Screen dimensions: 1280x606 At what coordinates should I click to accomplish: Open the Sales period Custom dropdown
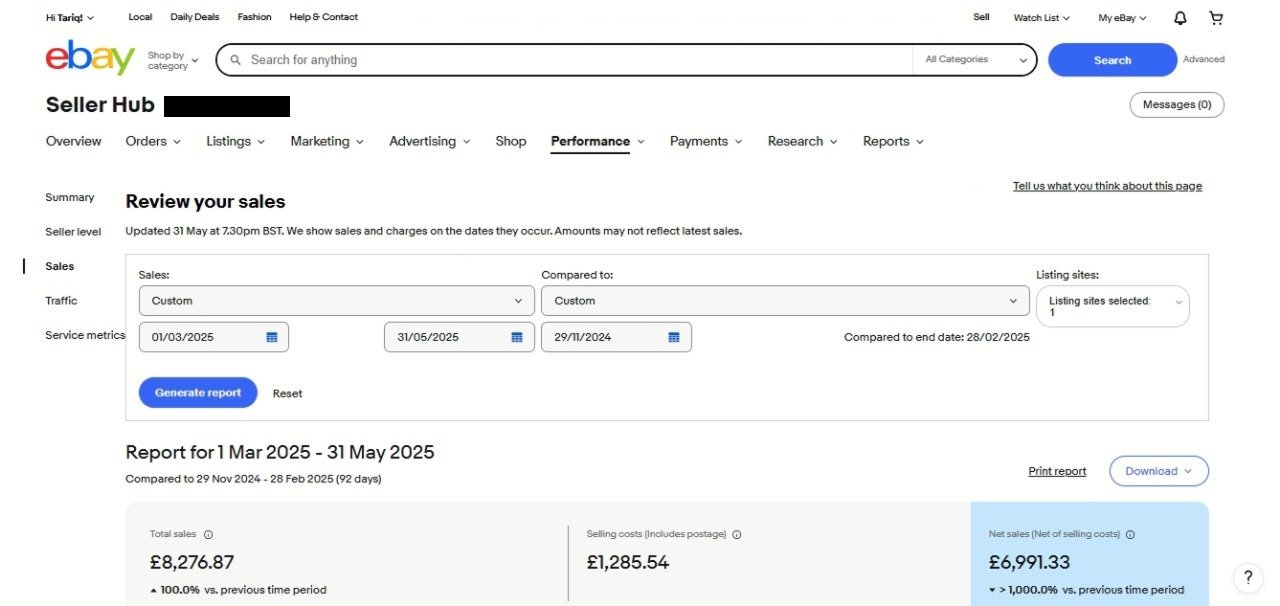pyautogui.click(x=337, y=301)
